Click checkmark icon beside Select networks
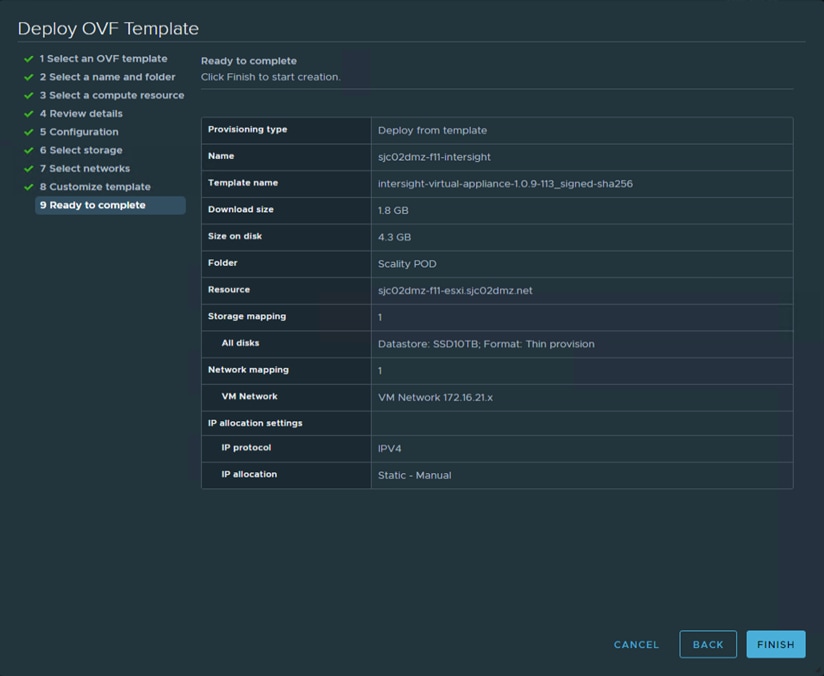The width and height of the screenshot is (824, 676). [x=29, y=169]
